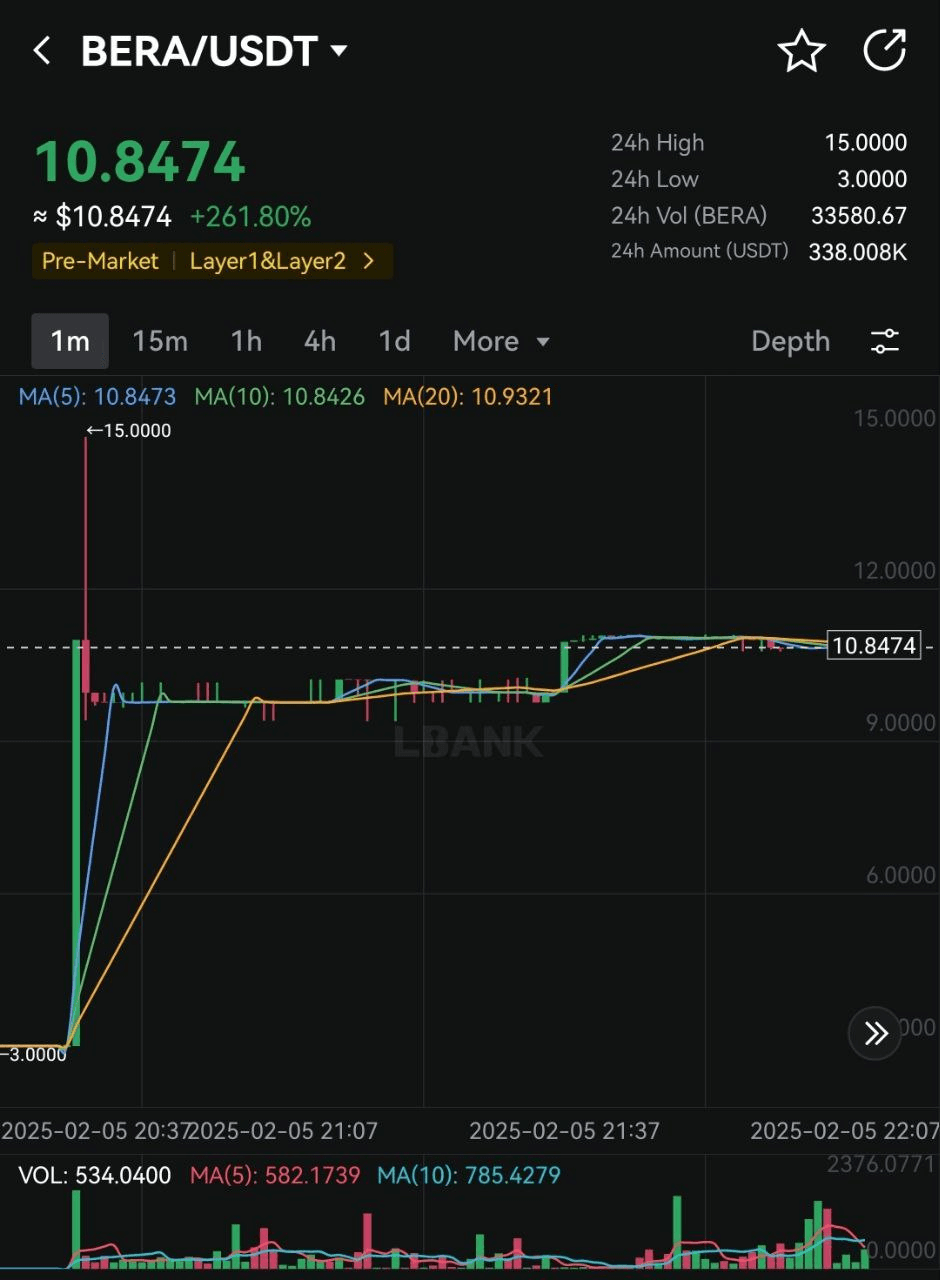Switch to the 1h timeframe
The width and height of the screenshot is (940, 1280).
point(246,342)
